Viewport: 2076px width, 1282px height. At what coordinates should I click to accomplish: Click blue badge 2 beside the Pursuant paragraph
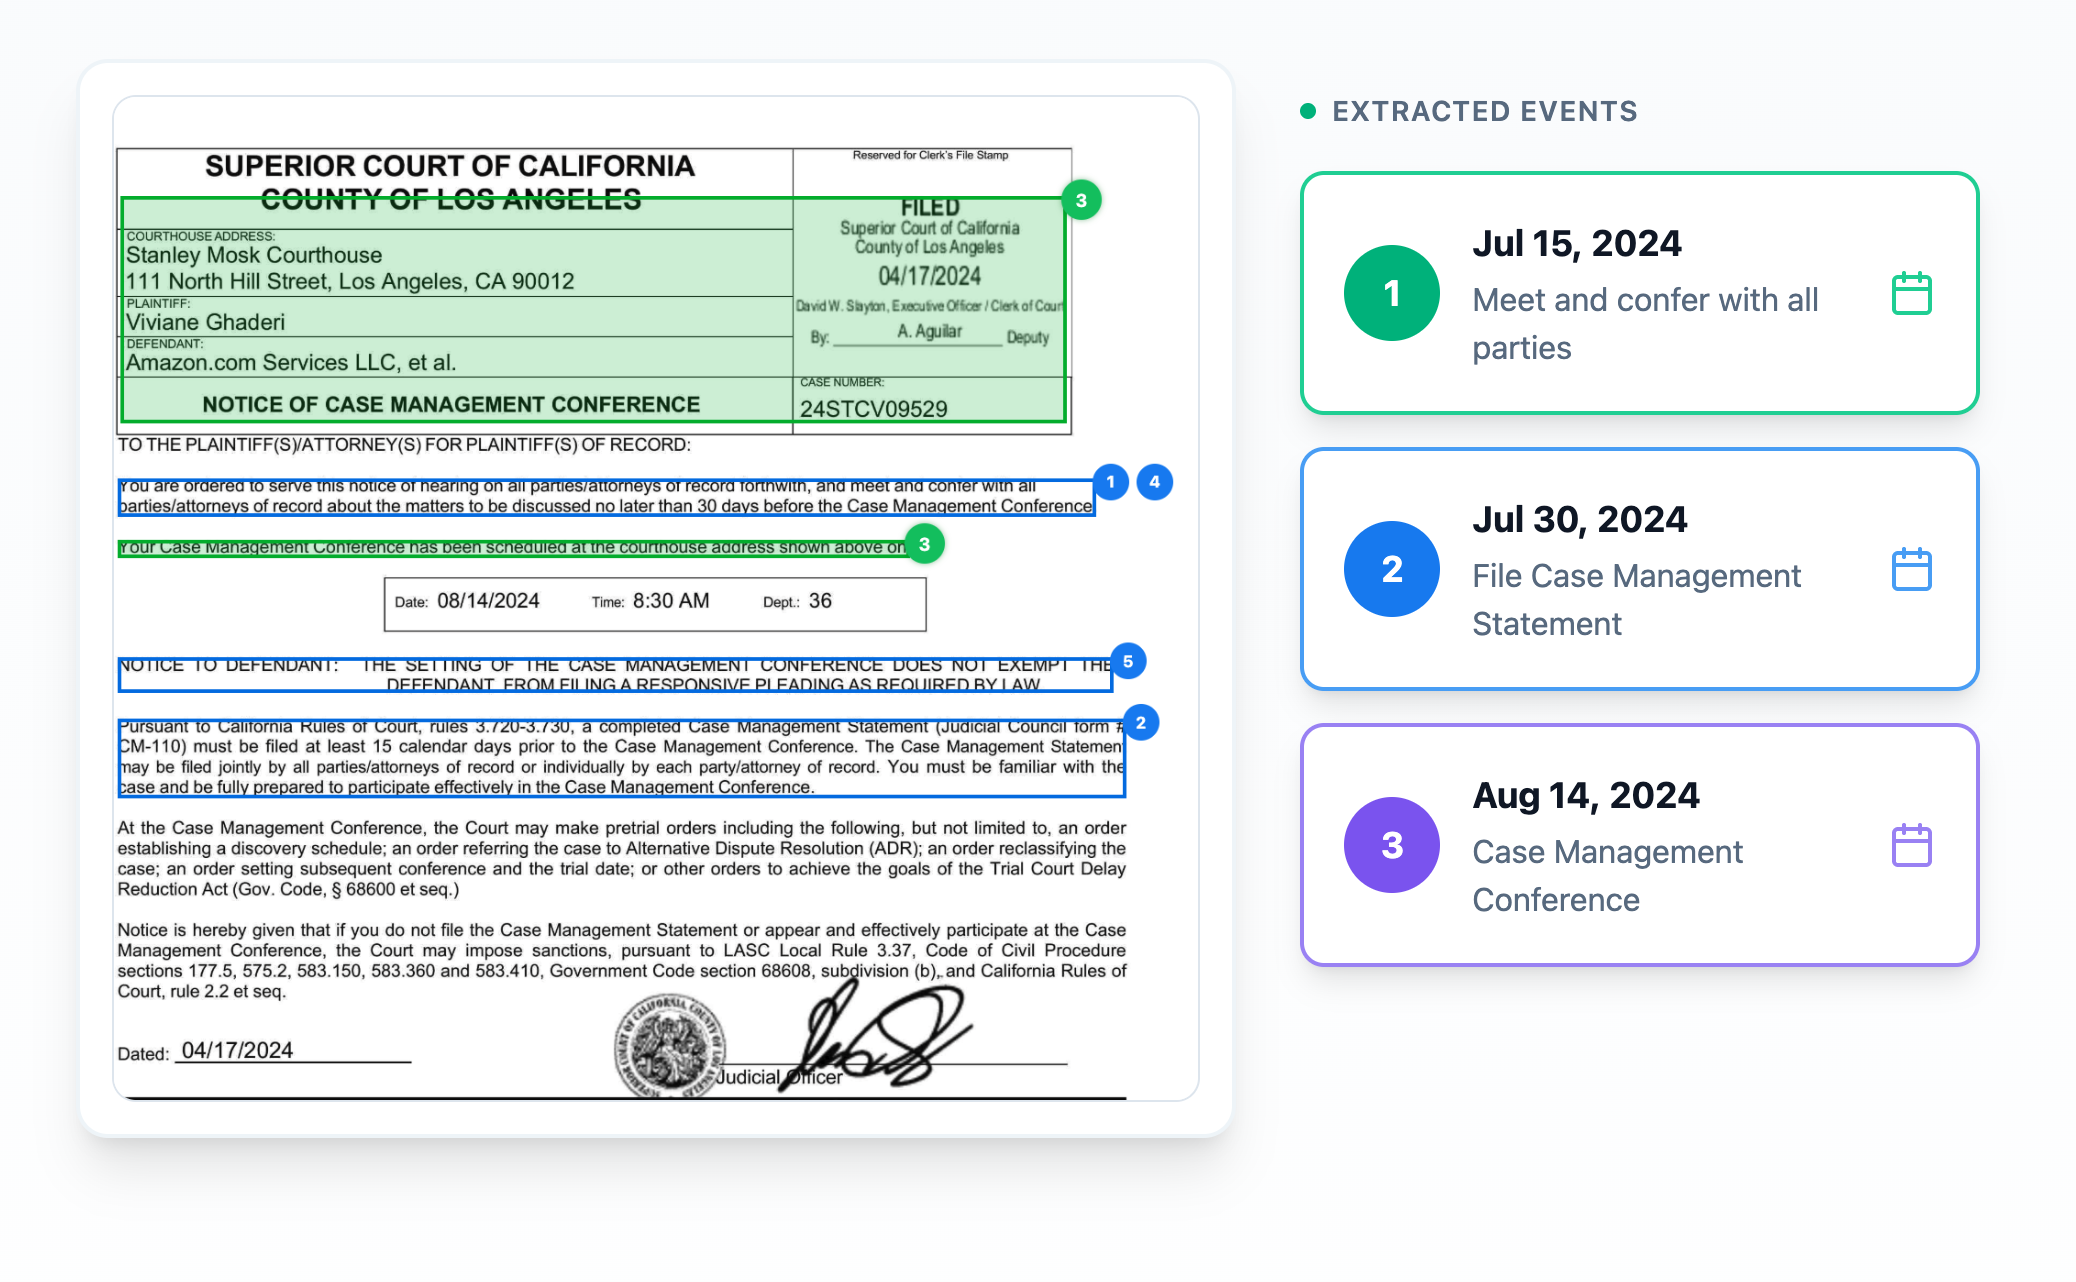[x=1141, y=723]
